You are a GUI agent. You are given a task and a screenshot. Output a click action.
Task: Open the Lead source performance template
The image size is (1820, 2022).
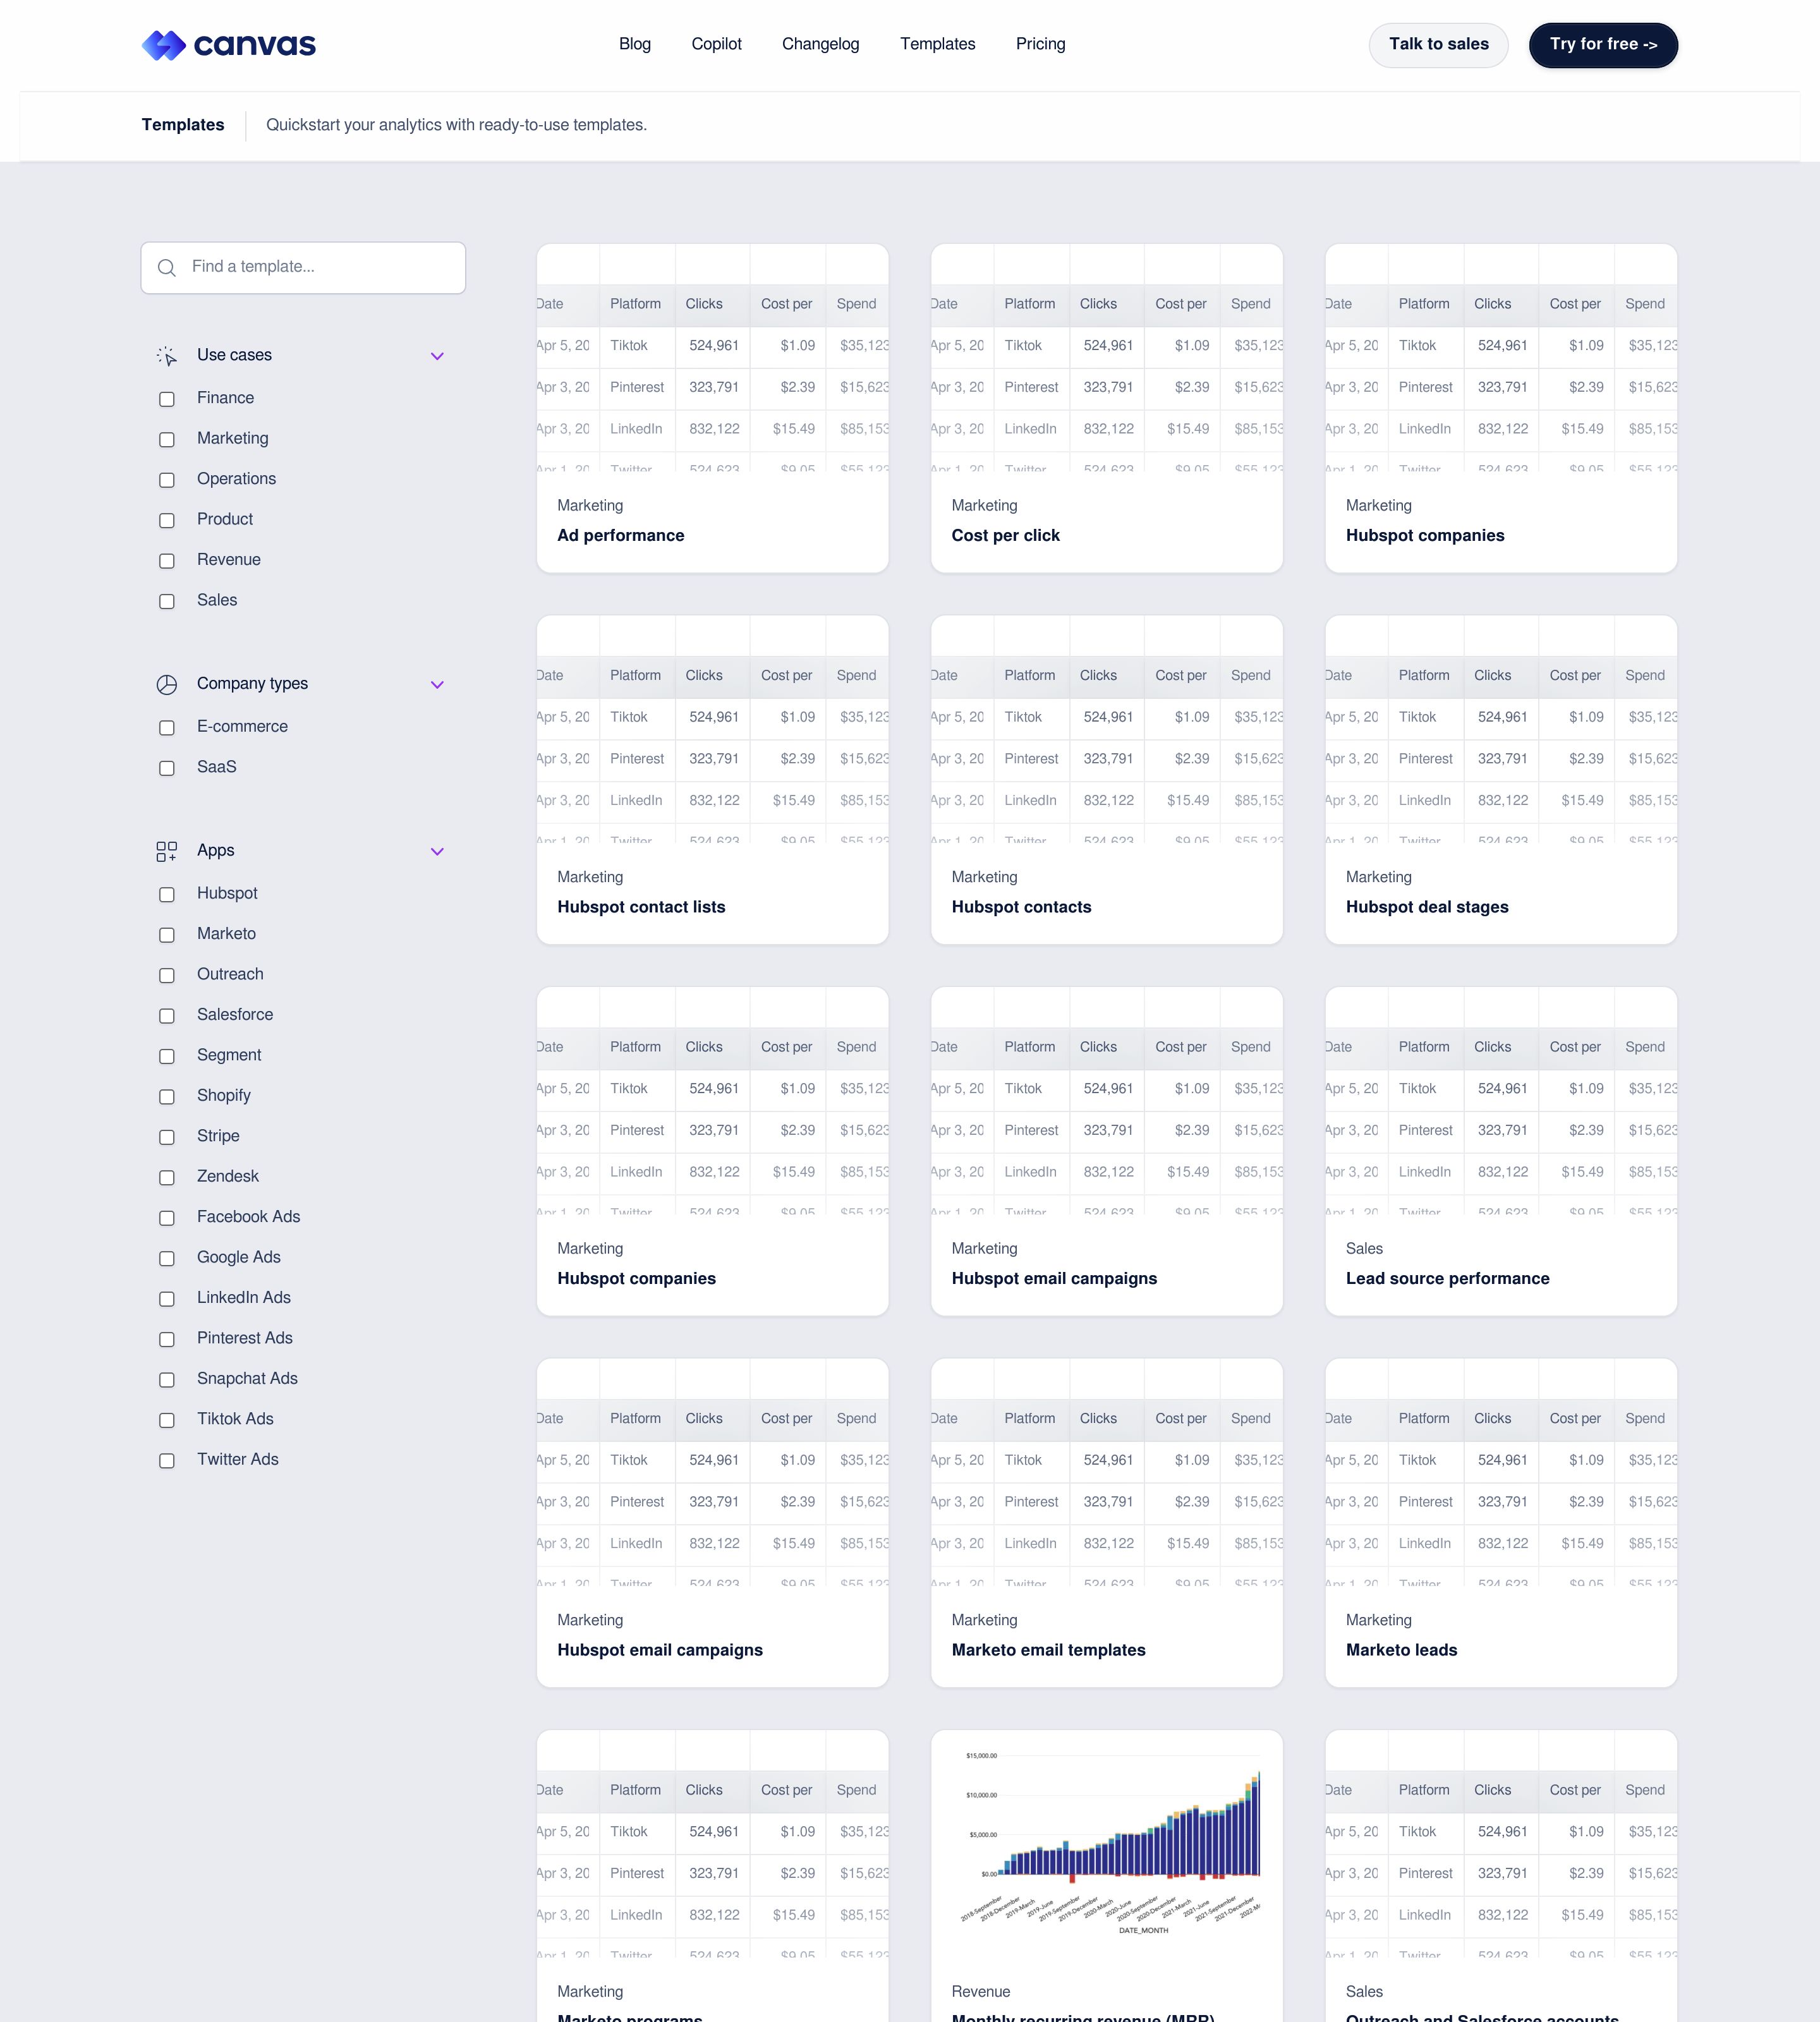1500,1151
